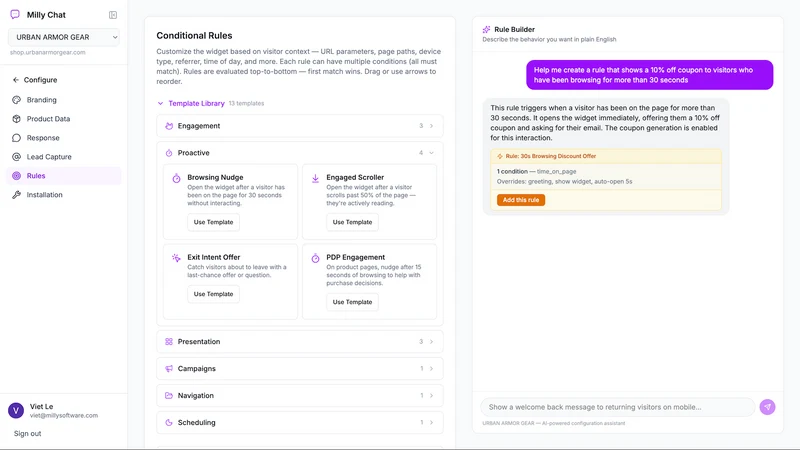Click 'Rule: 30s Browsing Discount Offer' title
The height and width of the screenshot is (450, 800).
551,156
